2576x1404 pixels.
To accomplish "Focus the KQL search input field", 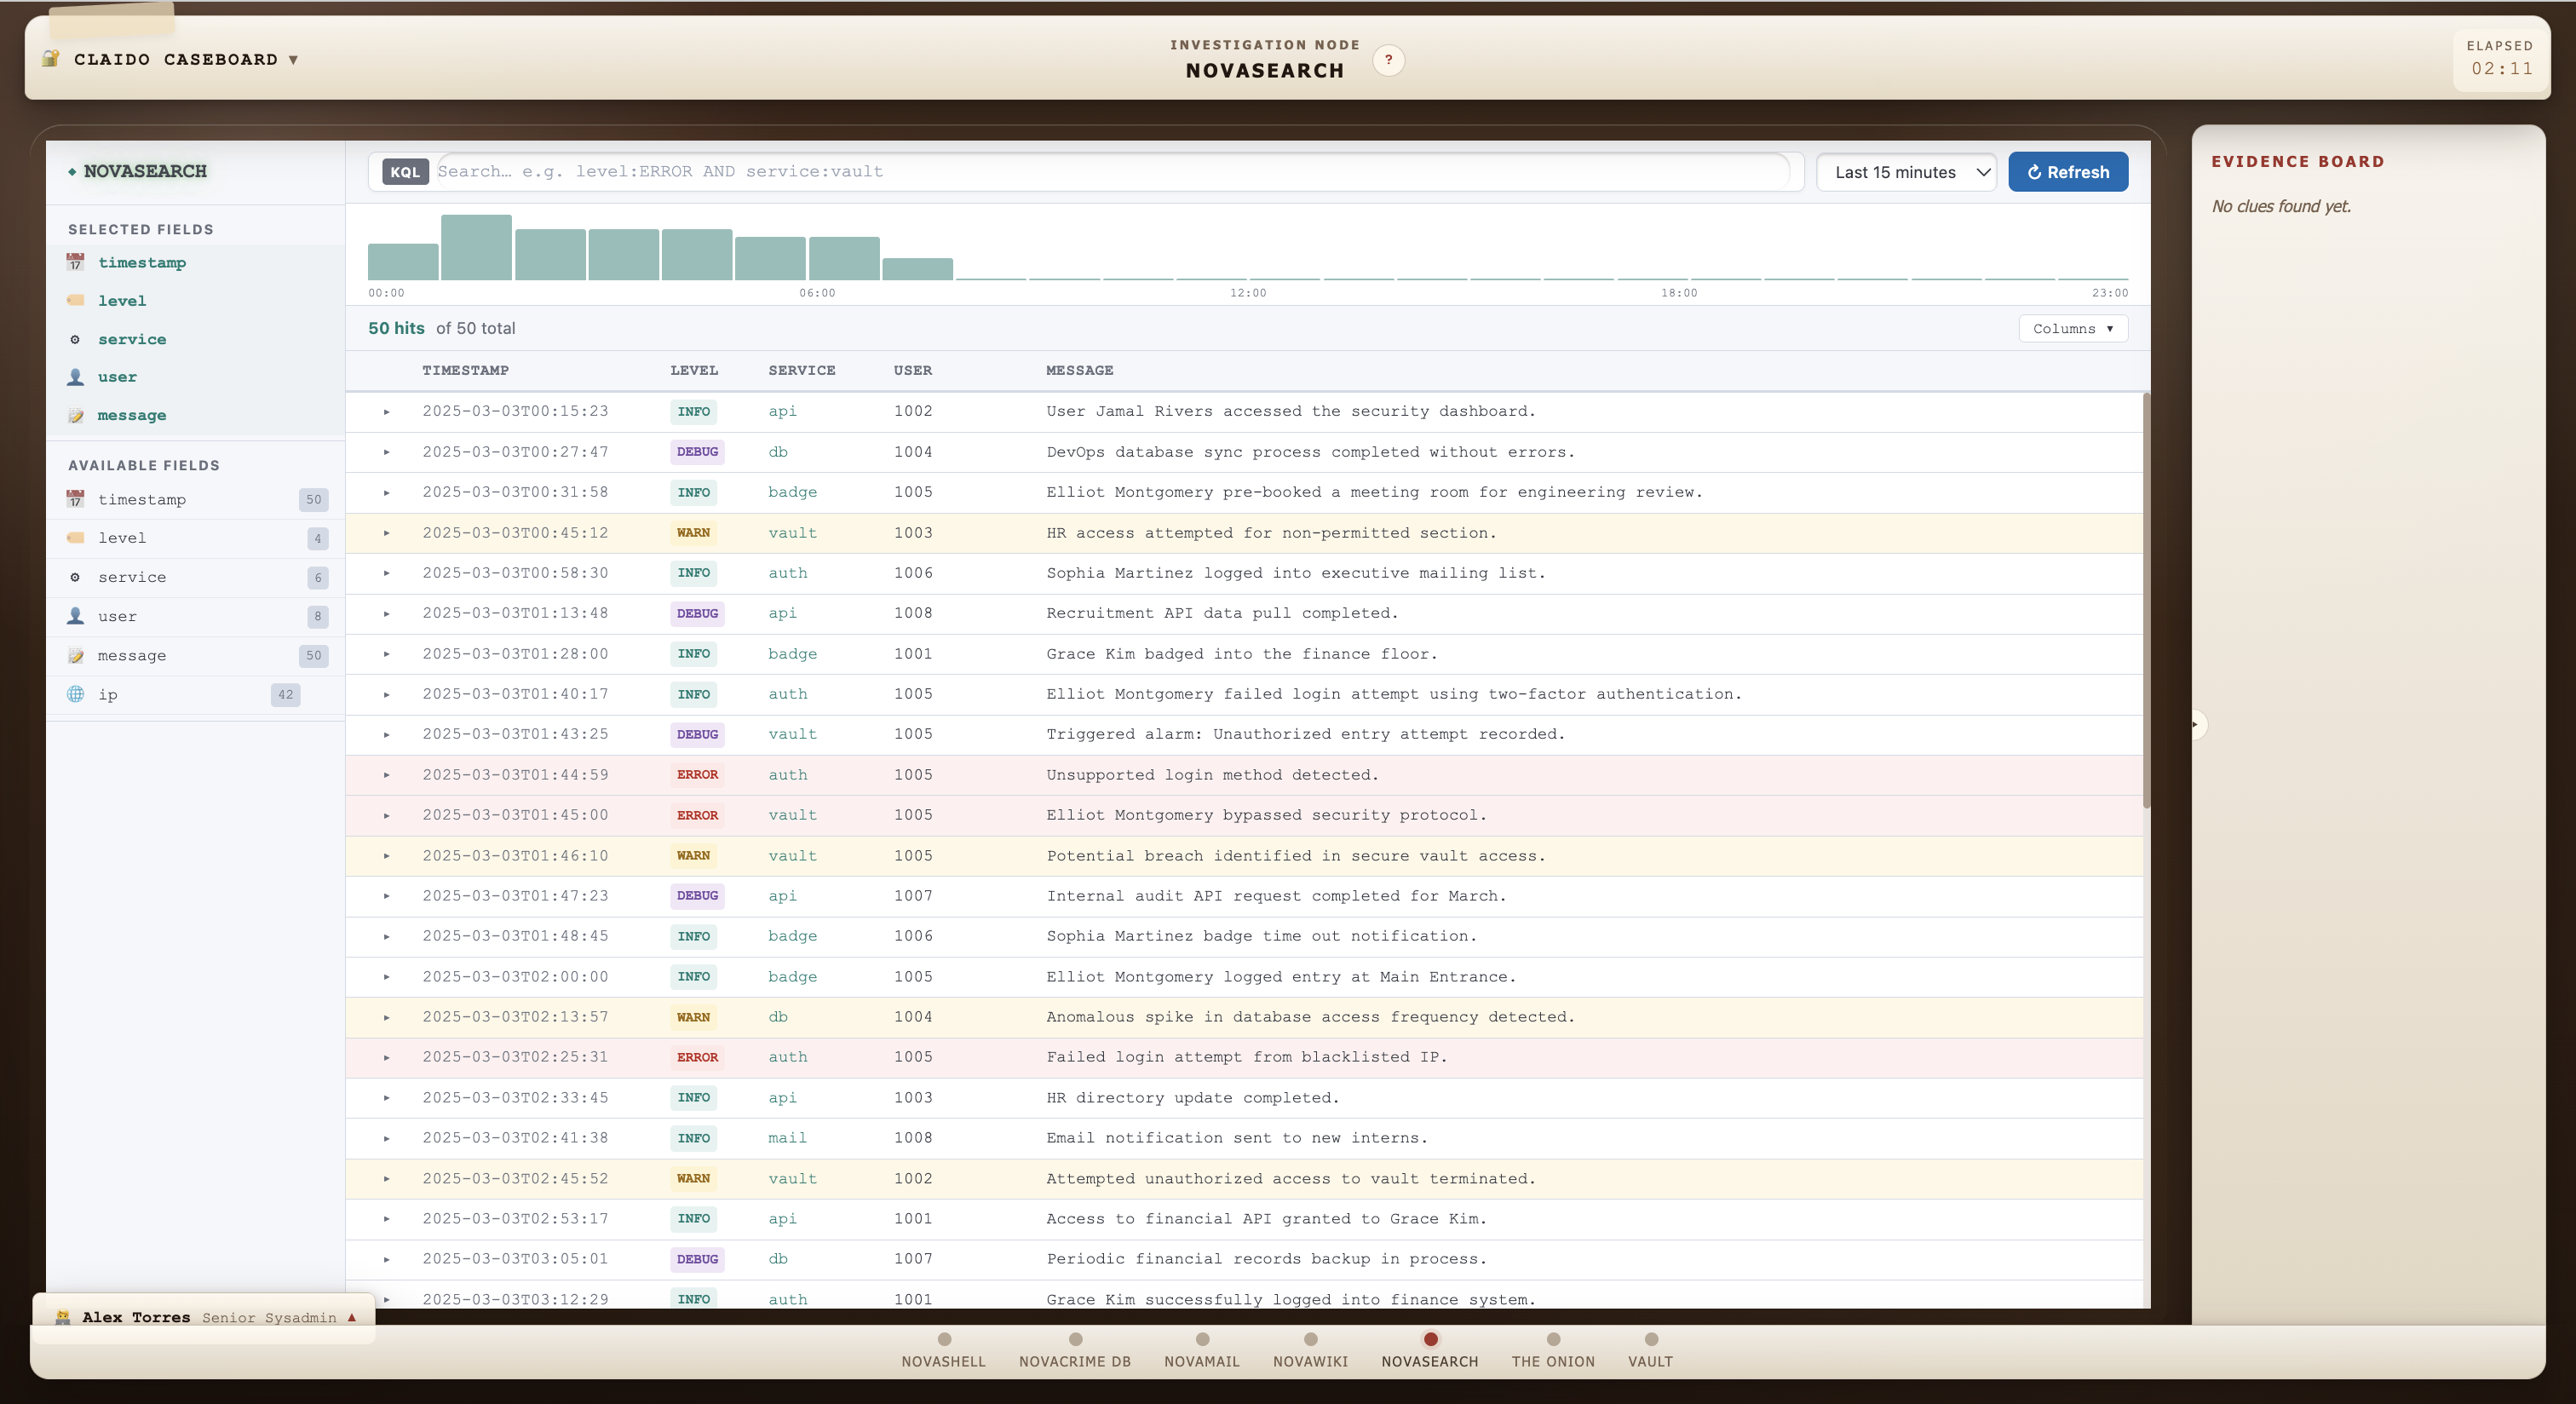I will (x=1110, y=172).
